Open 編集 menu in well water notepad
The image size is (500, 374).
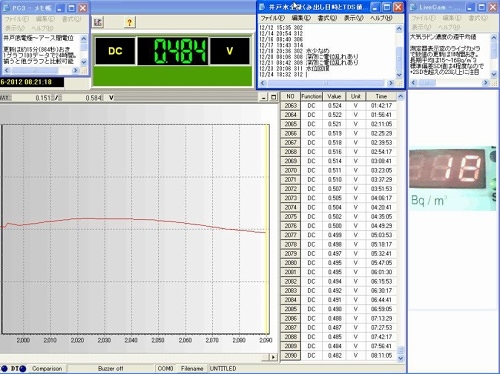coord(301,18)
